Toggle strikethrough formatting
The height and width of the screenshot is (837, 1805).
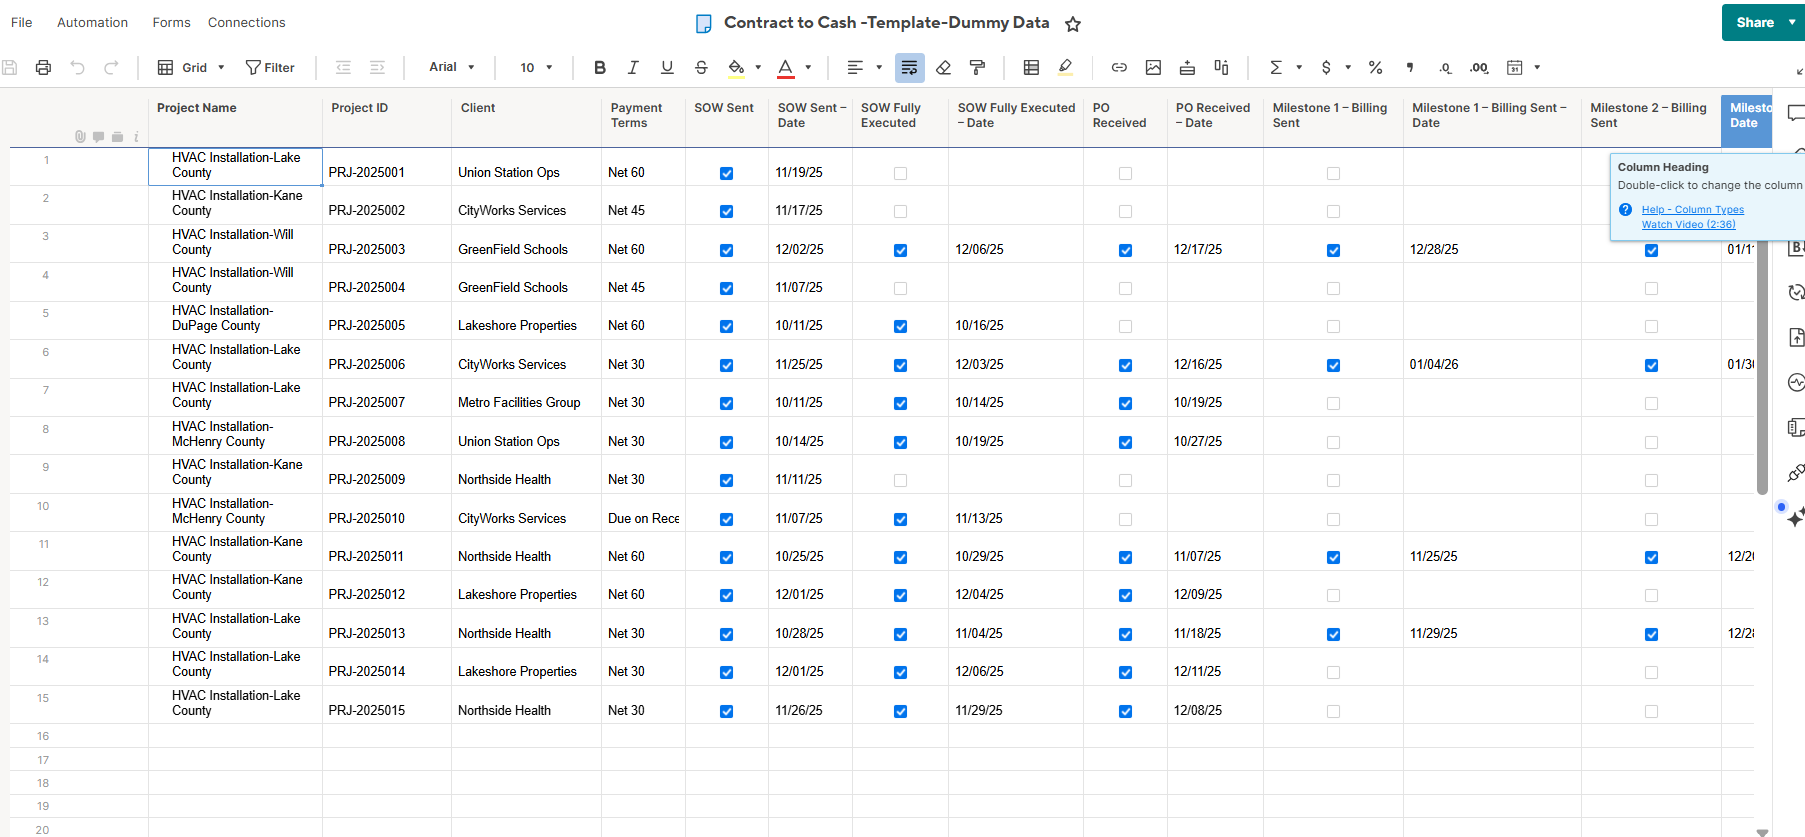[701, 67]
